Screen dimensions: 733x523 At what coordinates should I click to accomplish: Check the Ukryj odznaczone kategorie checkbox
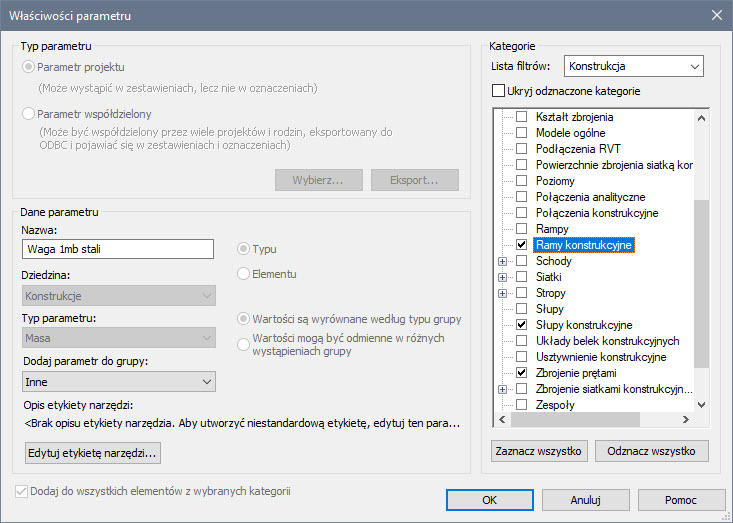pyautogui.click(x=499, y=91)
